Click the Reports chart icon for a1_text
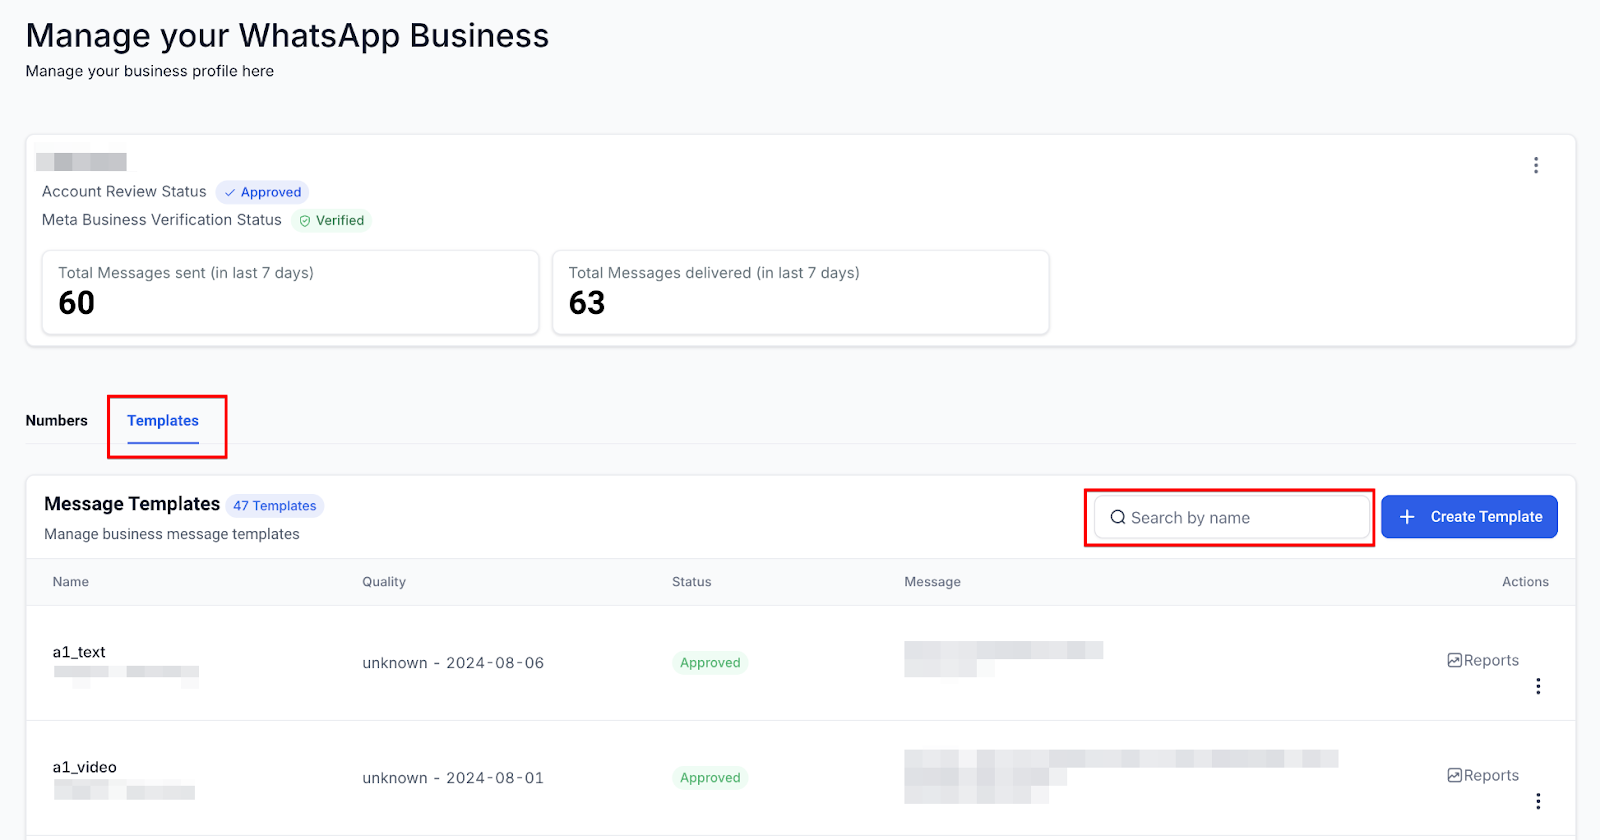The image size is (1600, 840). pyautogui.click(x=1455, y=660)
